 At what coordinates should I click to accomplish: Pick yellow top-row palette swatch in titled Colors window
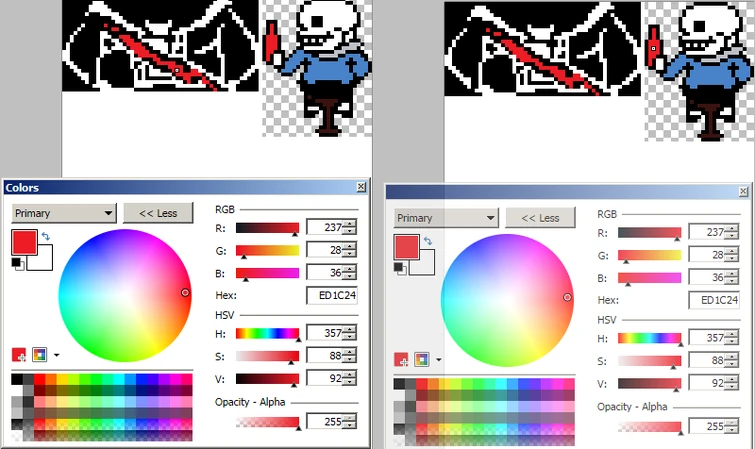click(x=62, y=380)
